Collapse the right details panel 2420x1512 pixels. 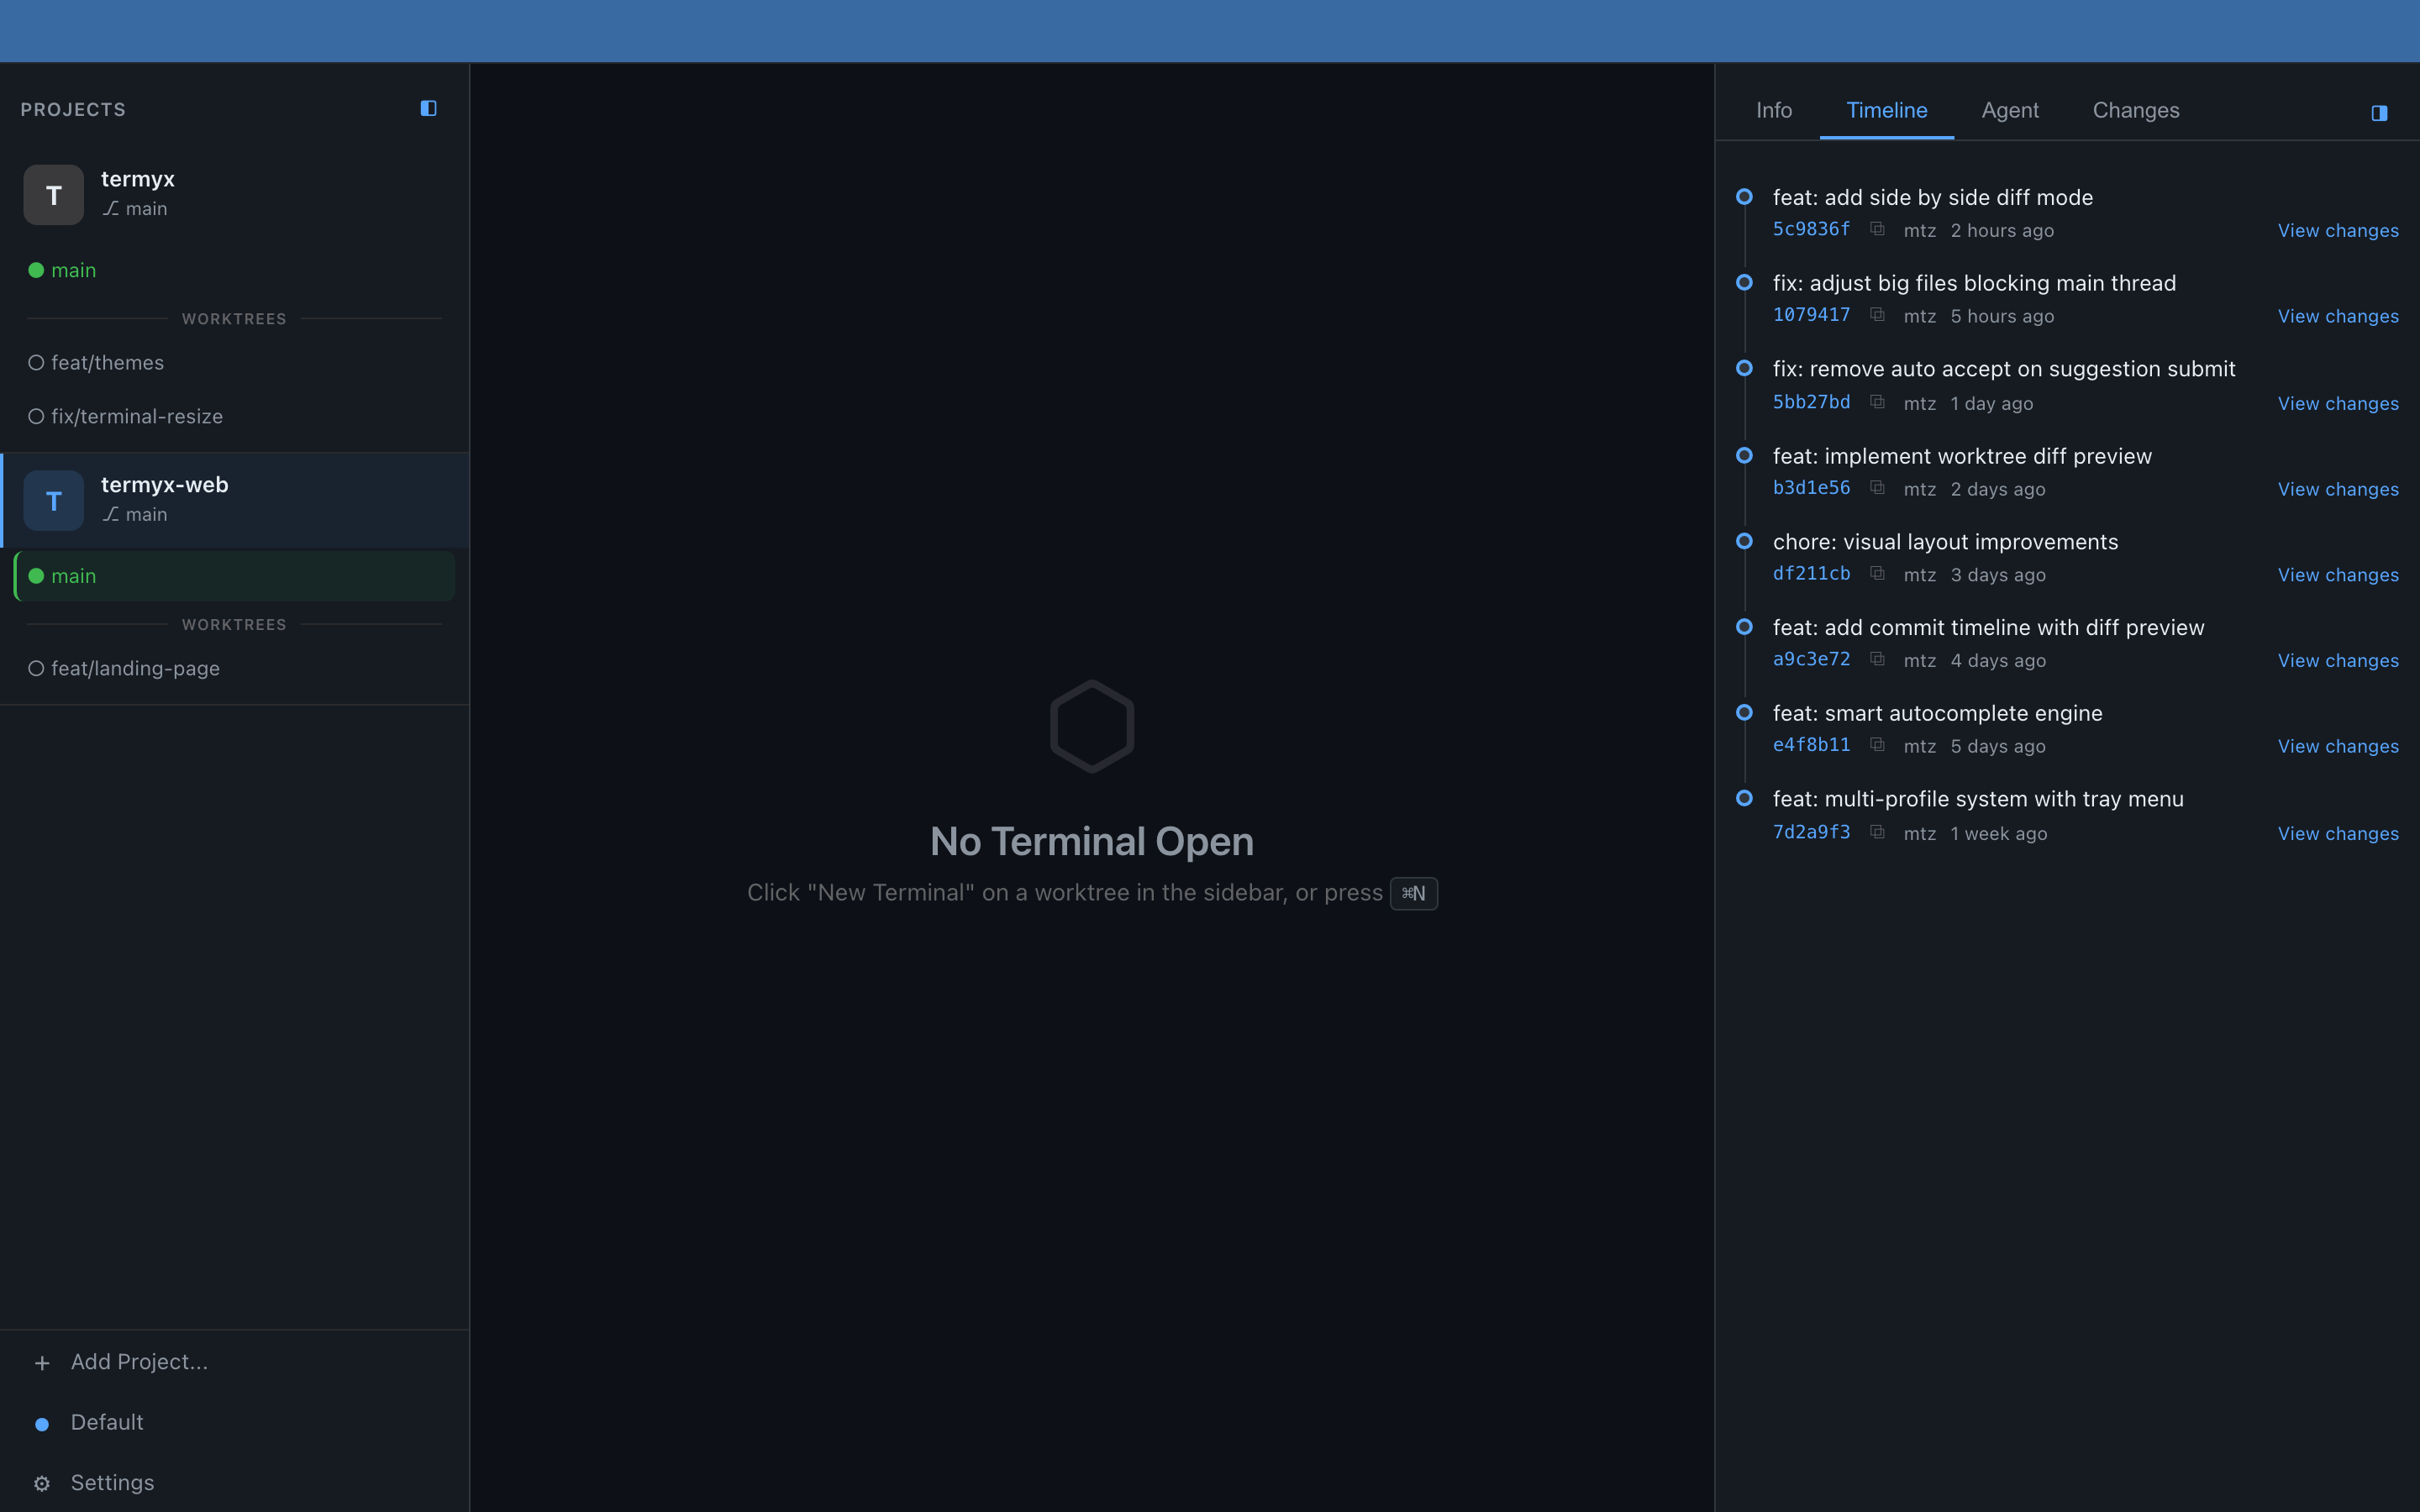[2380, 113]
